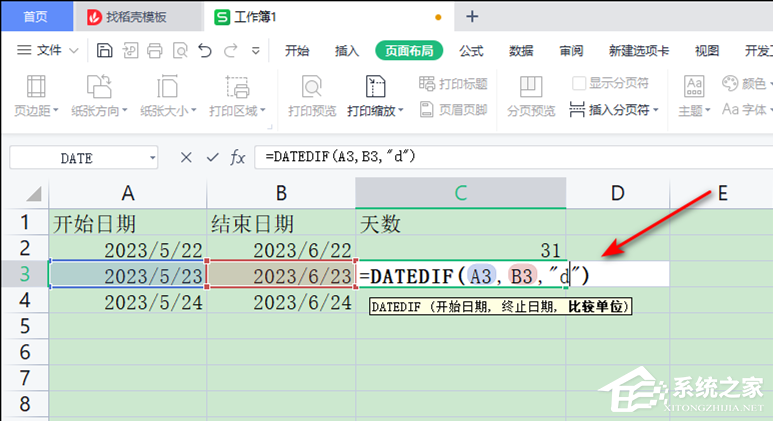Expand the dropdown arrow next to 文件
Screen dimensions: 773x421
click(73, 50)
